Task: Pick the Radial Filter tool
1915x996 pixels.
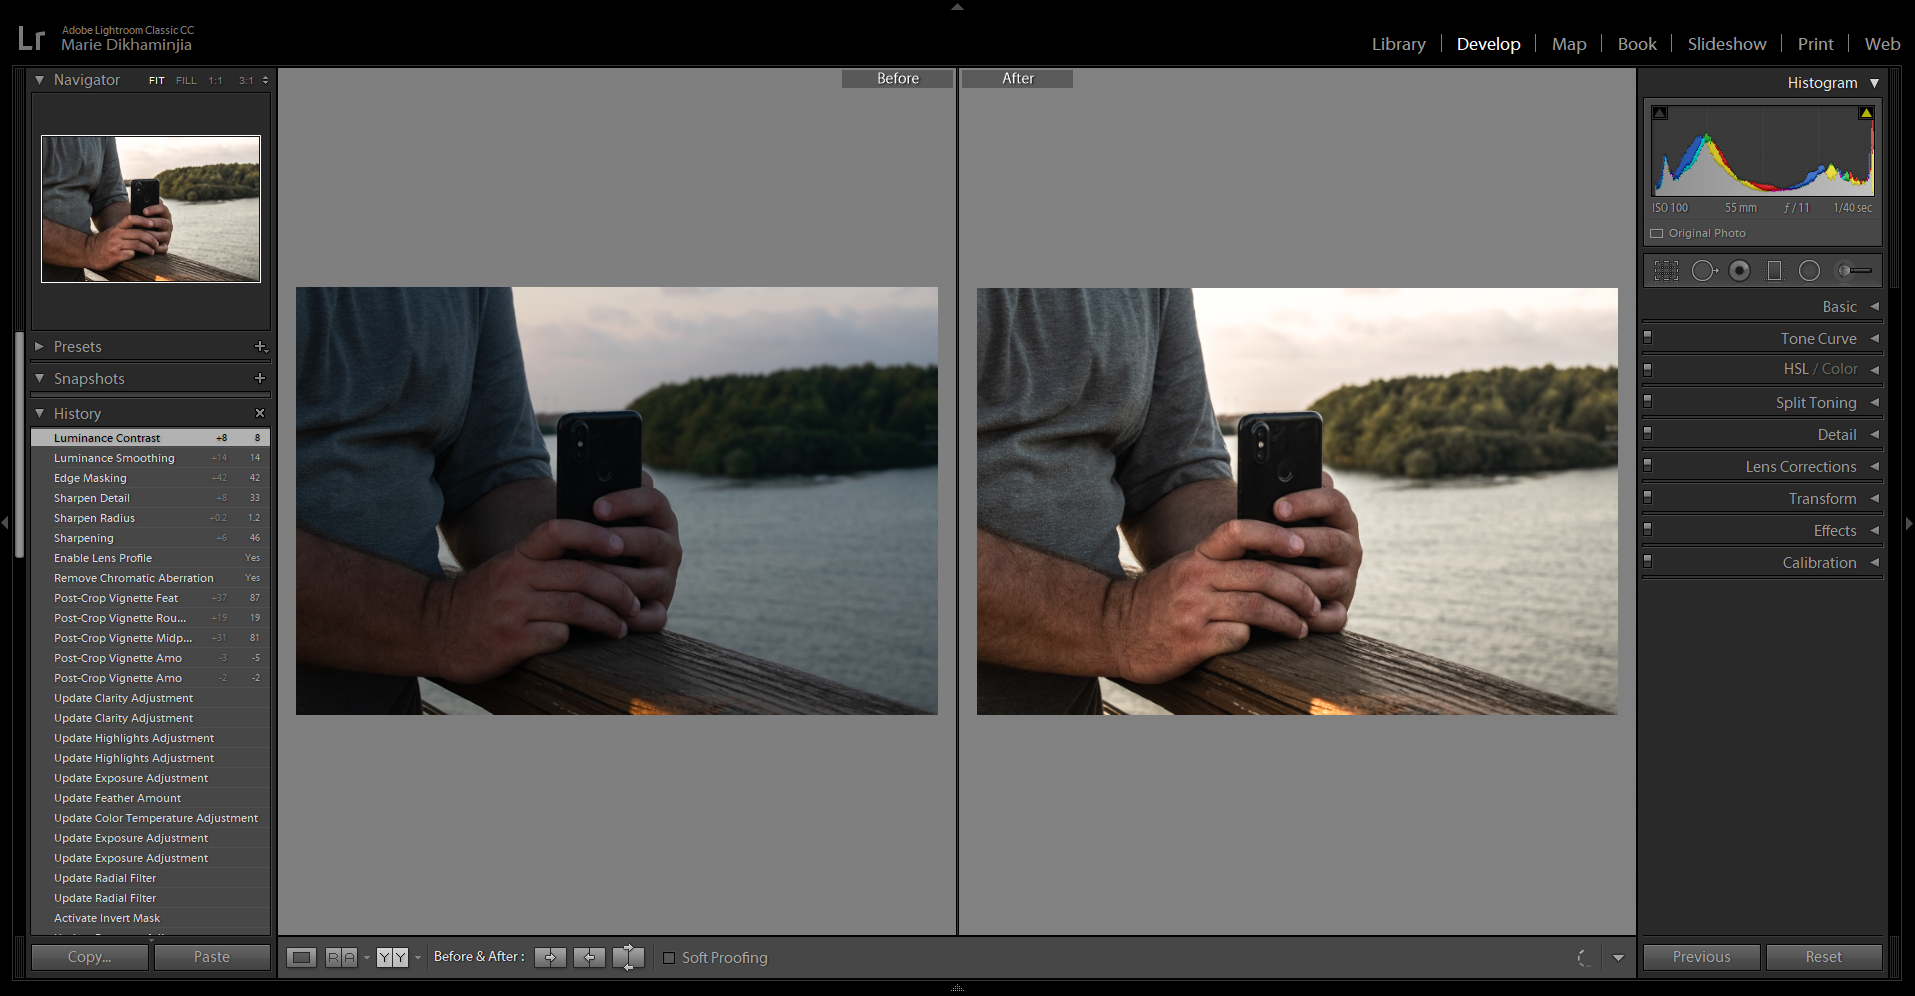Action: (x=1809, y=271)
